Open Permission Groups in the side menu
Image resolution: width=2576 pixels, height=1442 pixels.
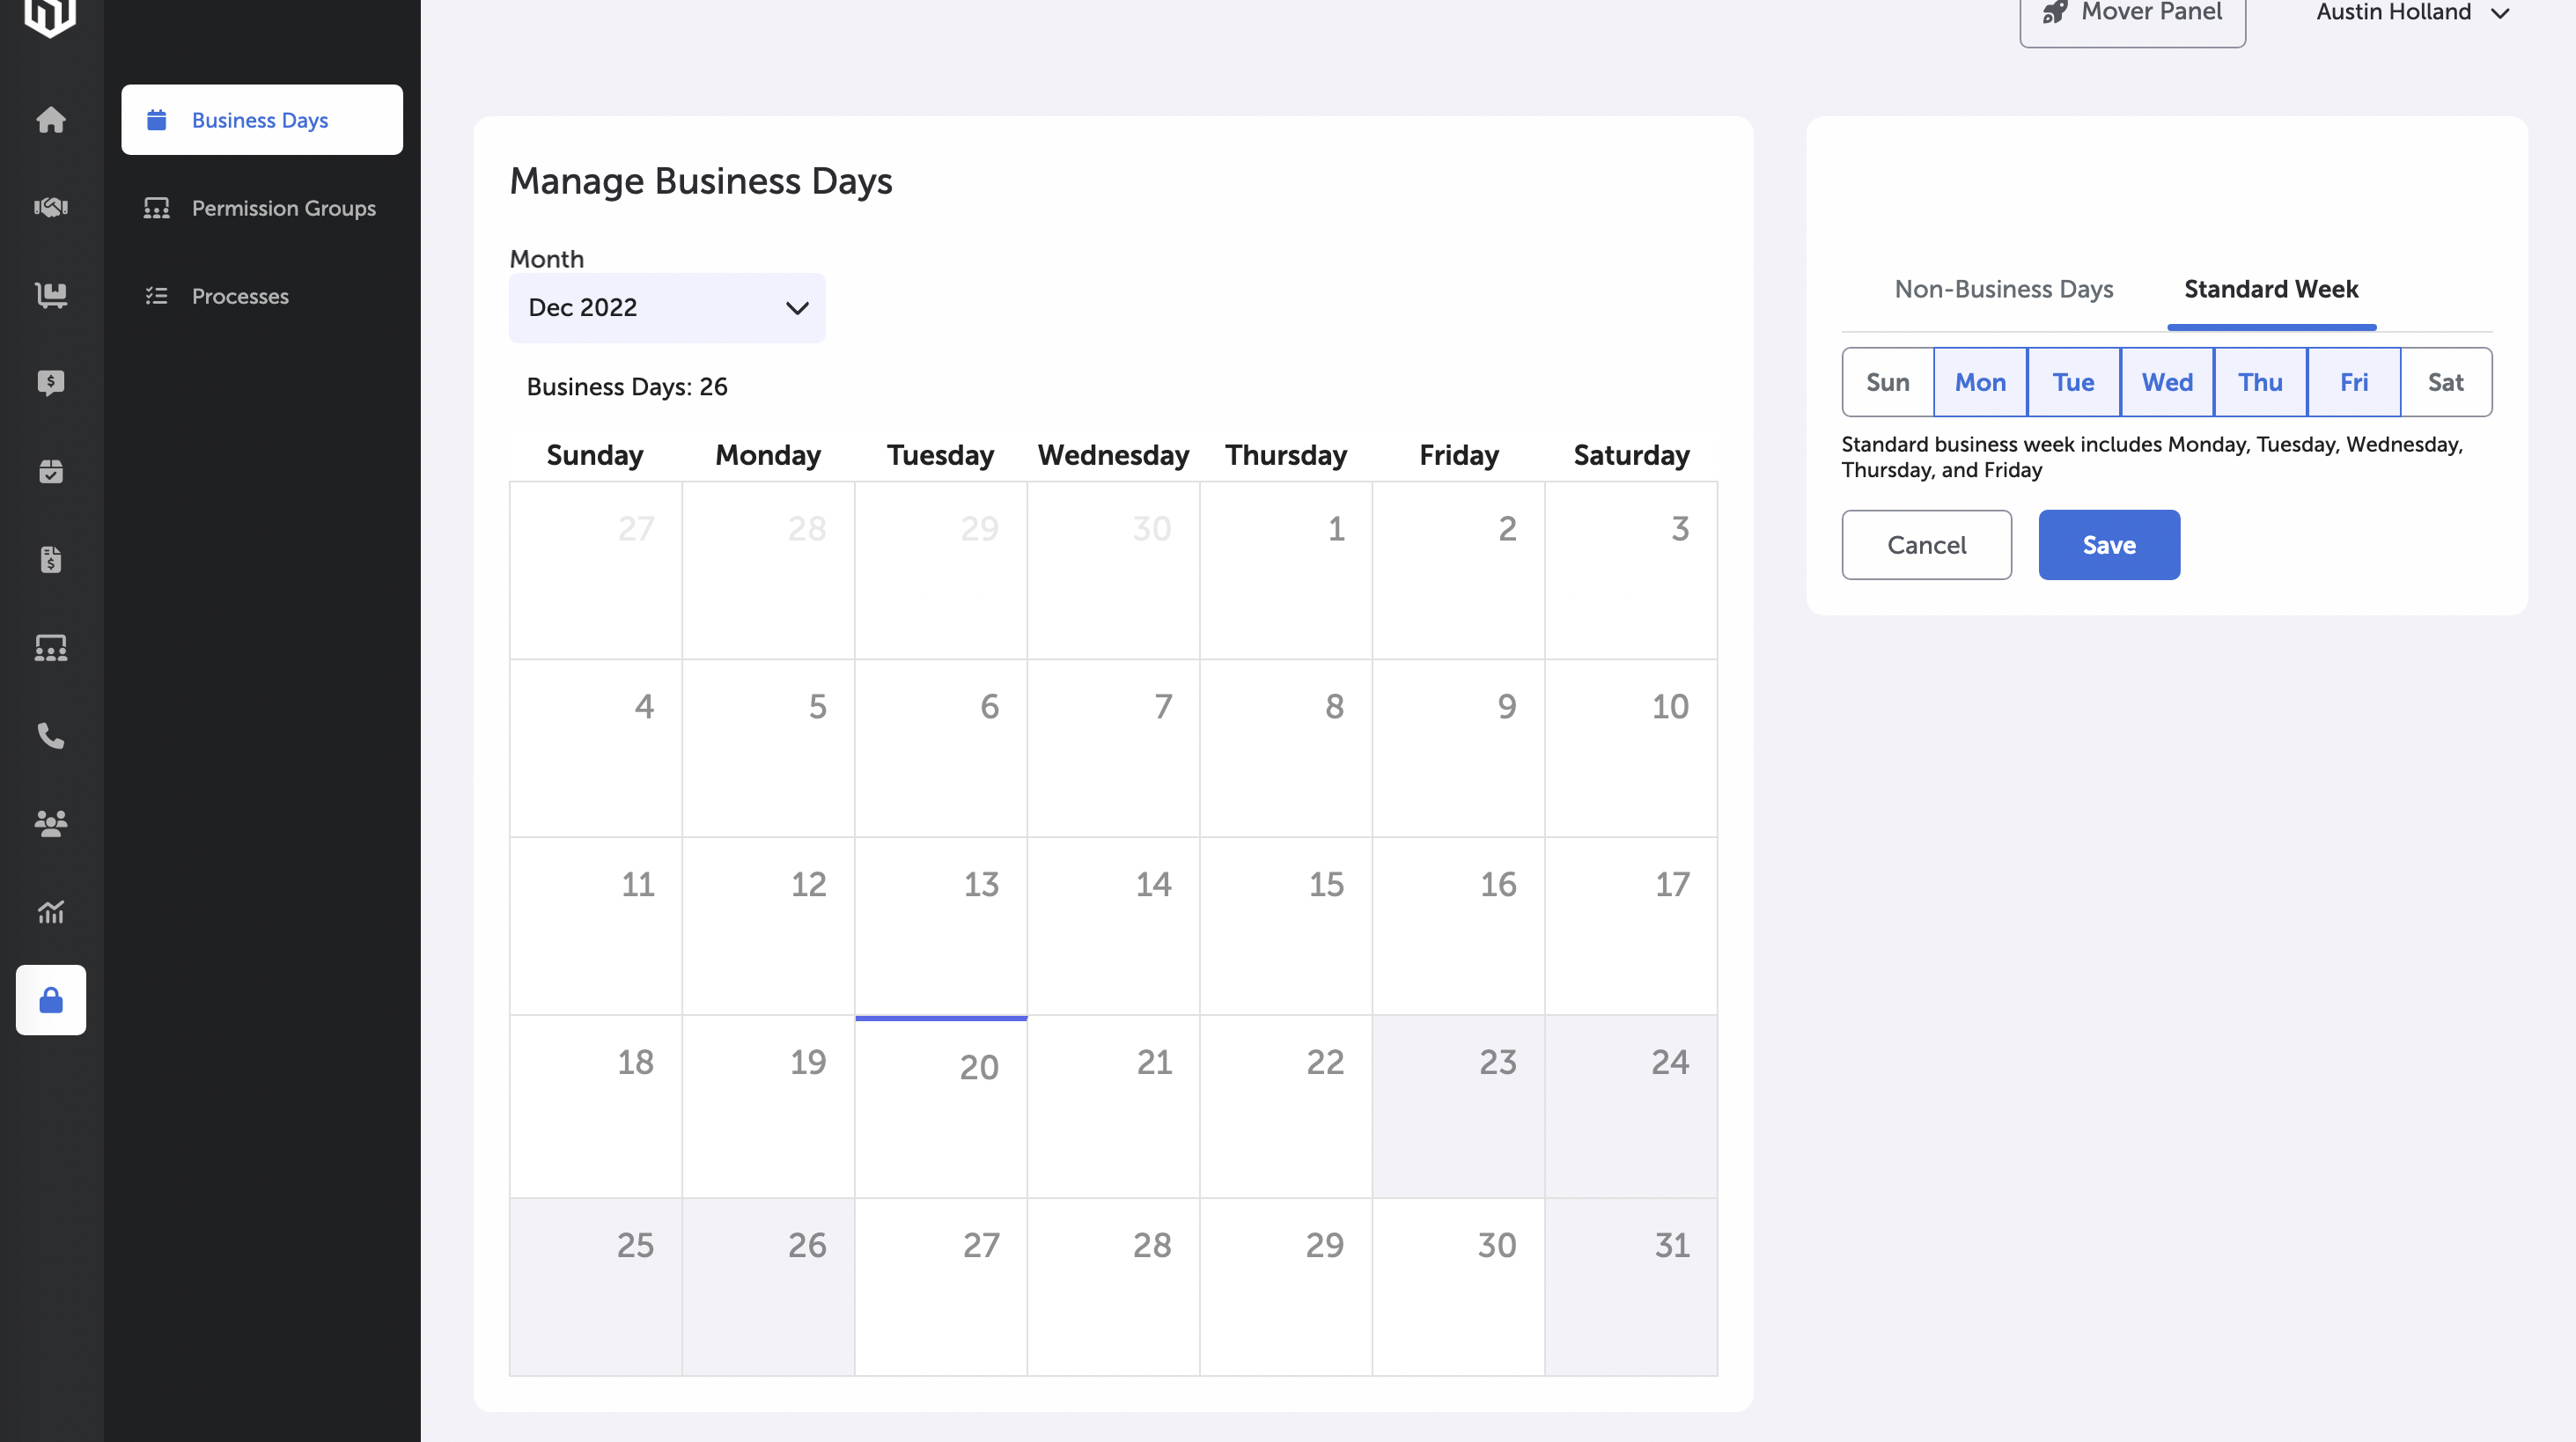(x=262, y=208)
